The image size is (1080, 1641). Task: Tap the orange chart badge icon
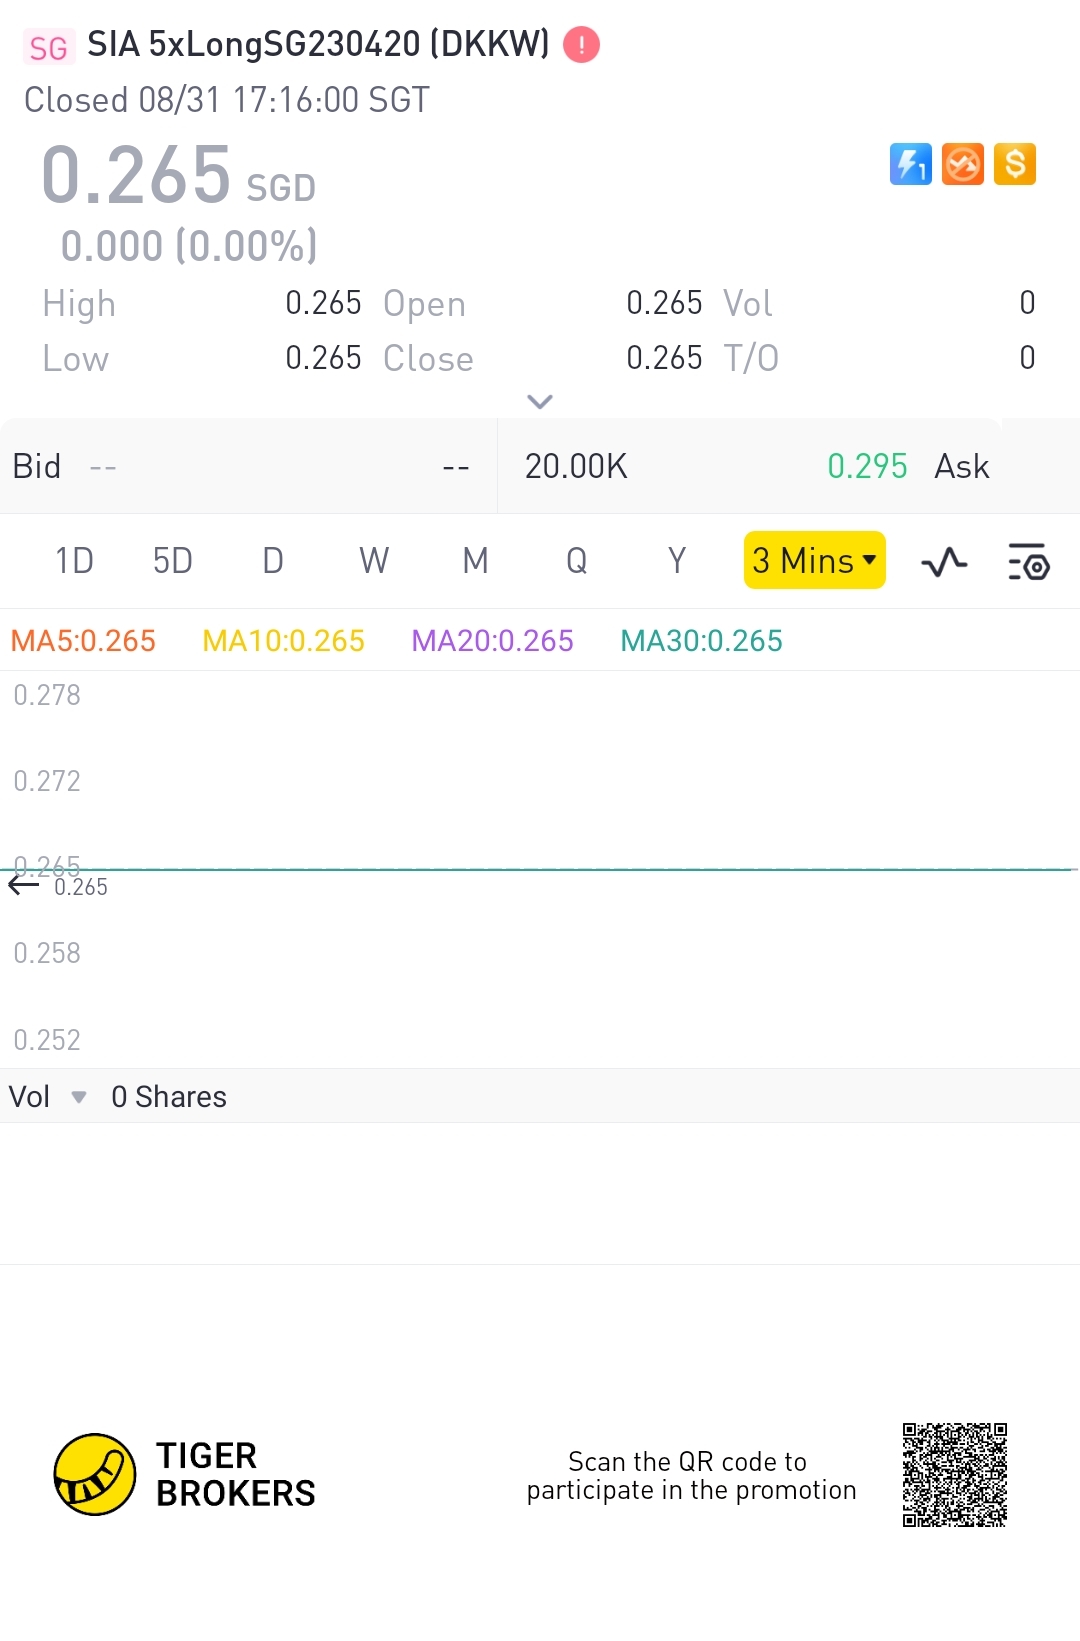(x=963, y=164)
